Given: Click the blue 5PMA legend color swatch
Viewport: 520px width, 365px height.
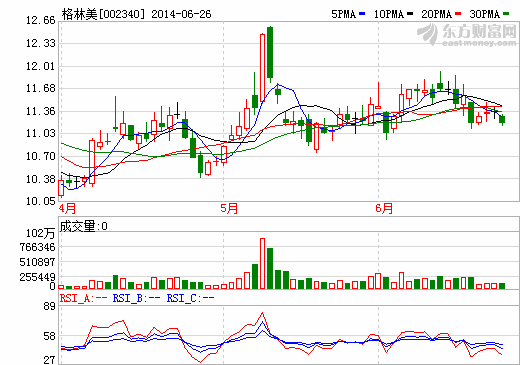Looking at the screenshot, I should 362,14.
